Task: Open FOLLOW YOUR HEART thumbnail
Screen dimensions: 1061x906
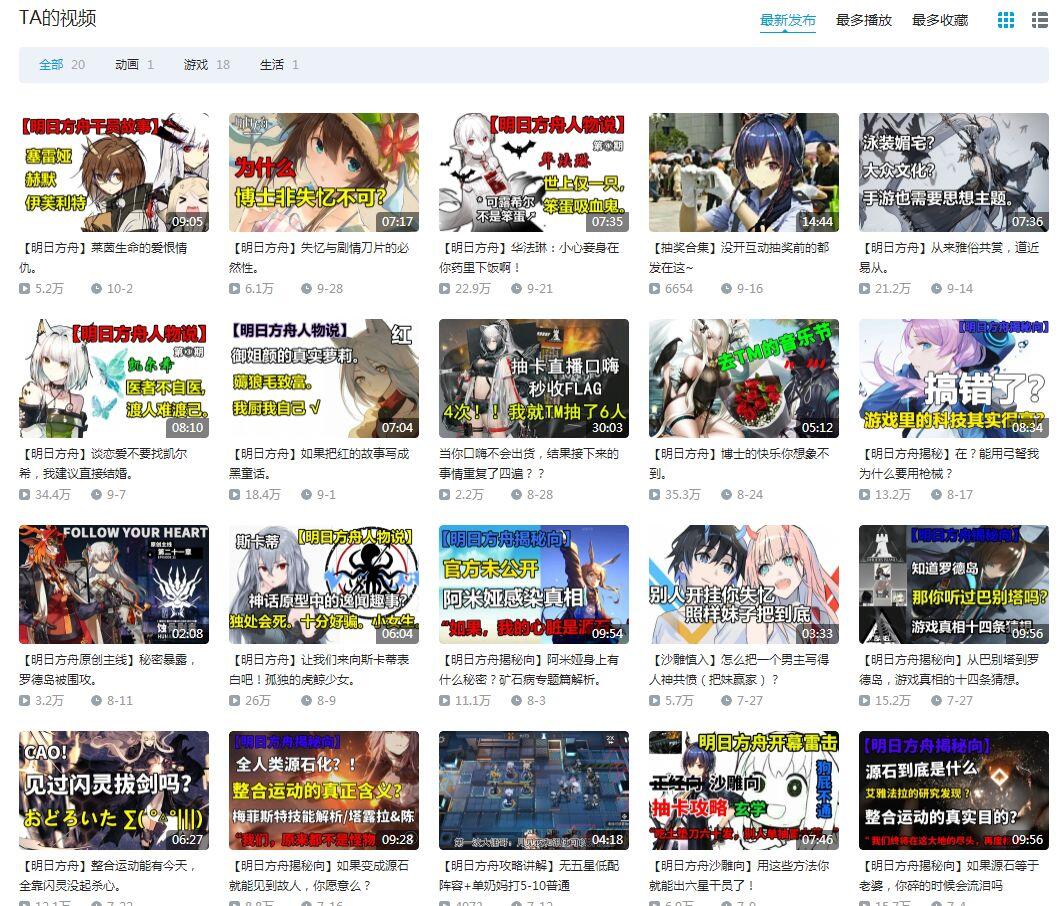Action: tap(114, 584)
